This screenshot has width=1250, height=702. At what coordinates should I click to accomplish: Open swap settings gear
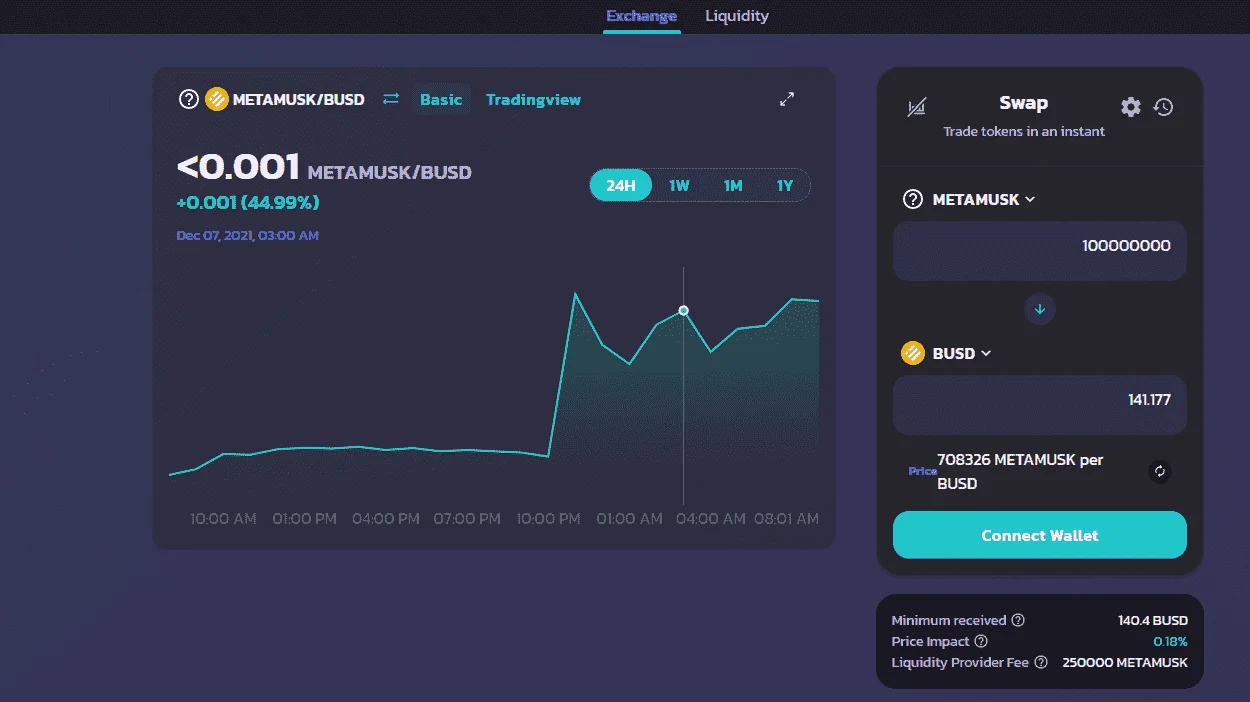pos(1131,107)
